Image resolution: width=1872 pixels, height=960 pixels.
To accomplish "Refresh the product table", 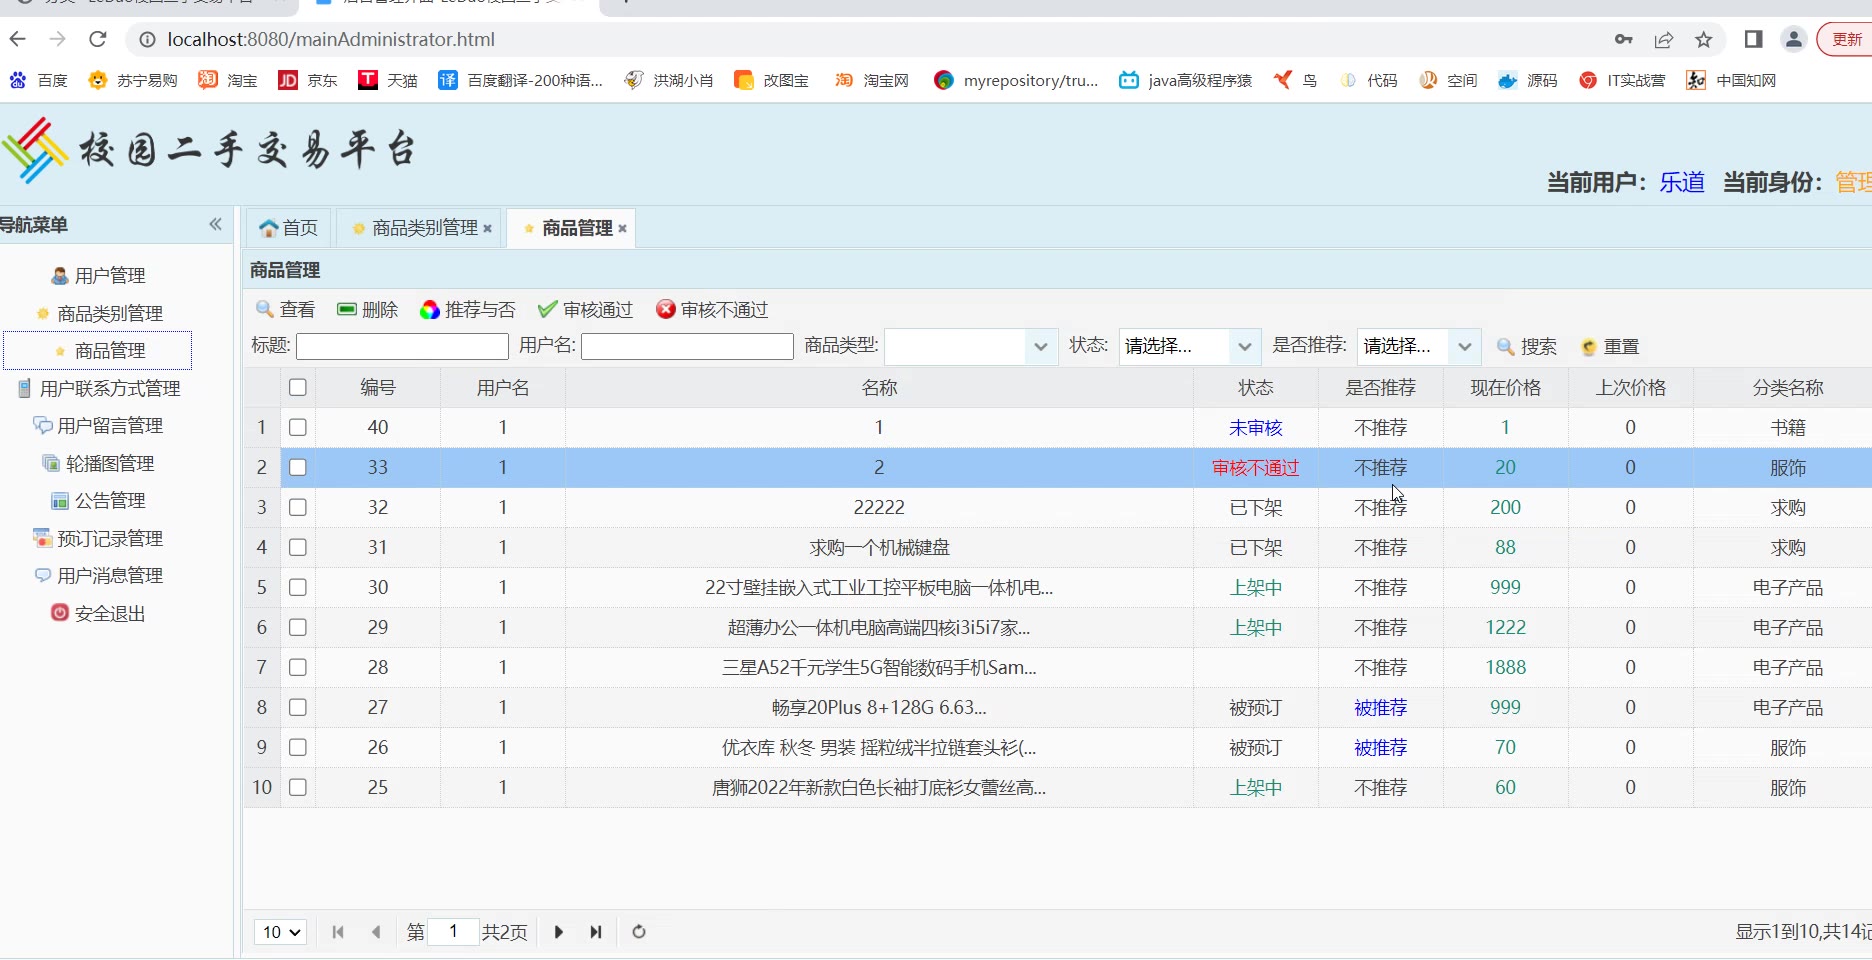I will click(639, 932).
